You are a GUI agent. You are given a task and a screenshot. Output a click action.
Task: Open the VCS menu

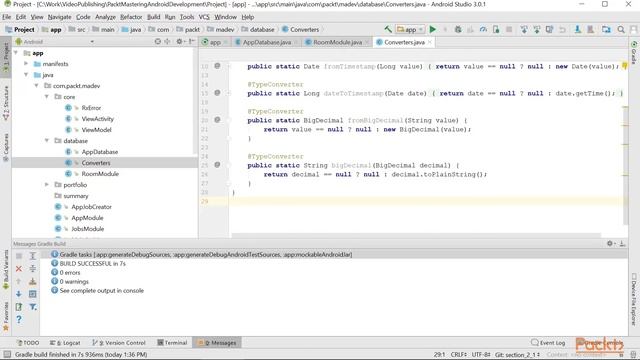pos(204,17)
